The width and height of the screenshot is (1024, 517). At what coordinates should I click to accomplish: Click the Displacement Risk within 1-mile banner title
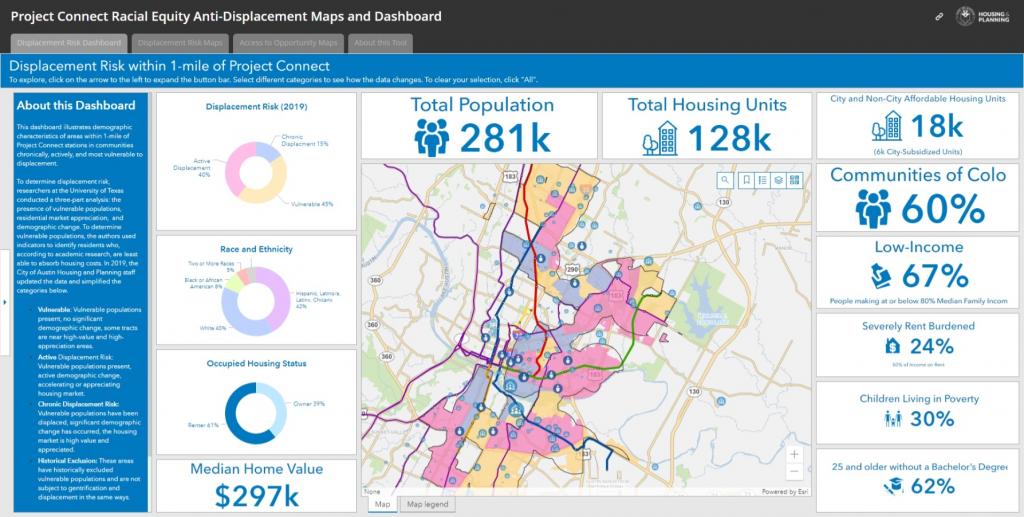[x=169, y=66]
